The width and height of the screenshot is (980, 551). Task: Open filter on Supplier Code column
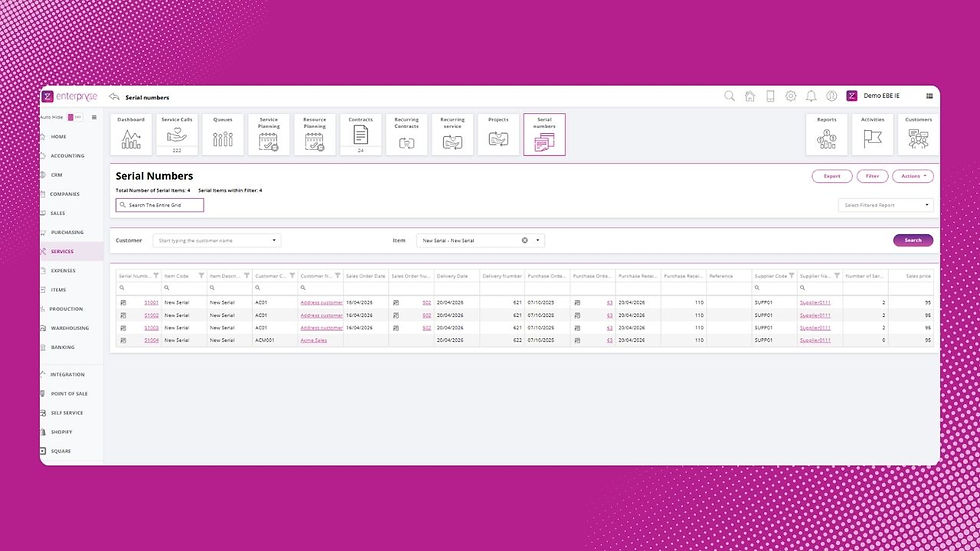(791, 276)
